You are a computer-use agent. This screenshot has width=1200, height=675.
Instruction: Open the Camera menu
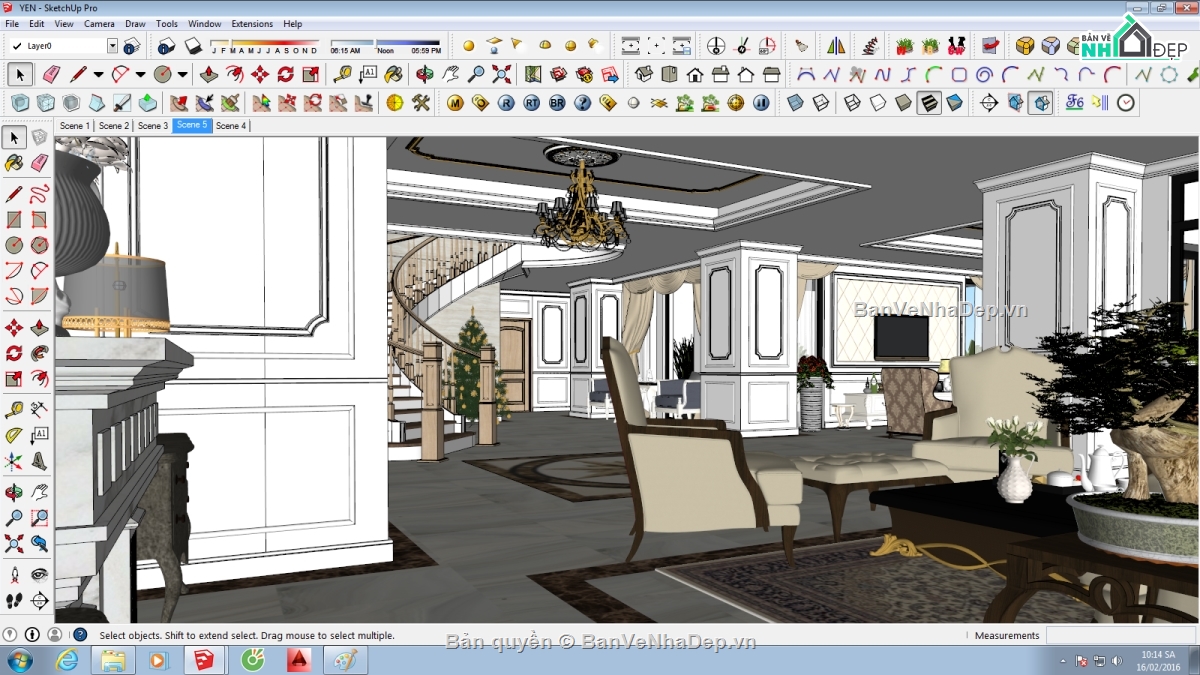100,23
